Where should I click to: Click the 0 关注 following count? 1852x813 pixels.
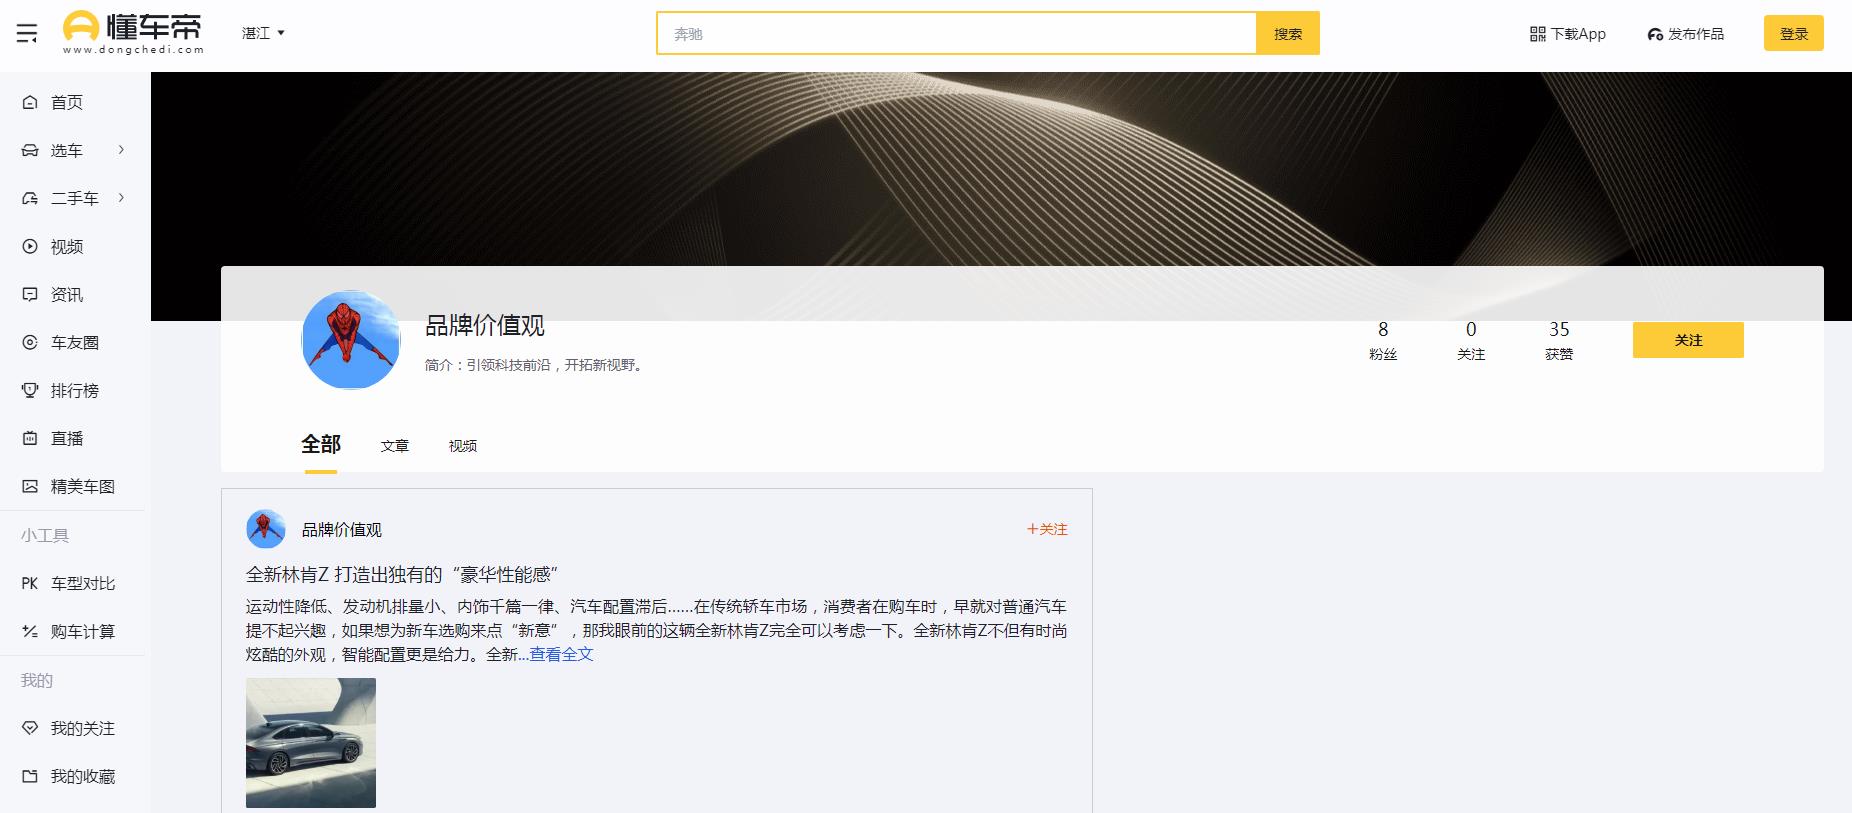click(x=1471, y=340)
